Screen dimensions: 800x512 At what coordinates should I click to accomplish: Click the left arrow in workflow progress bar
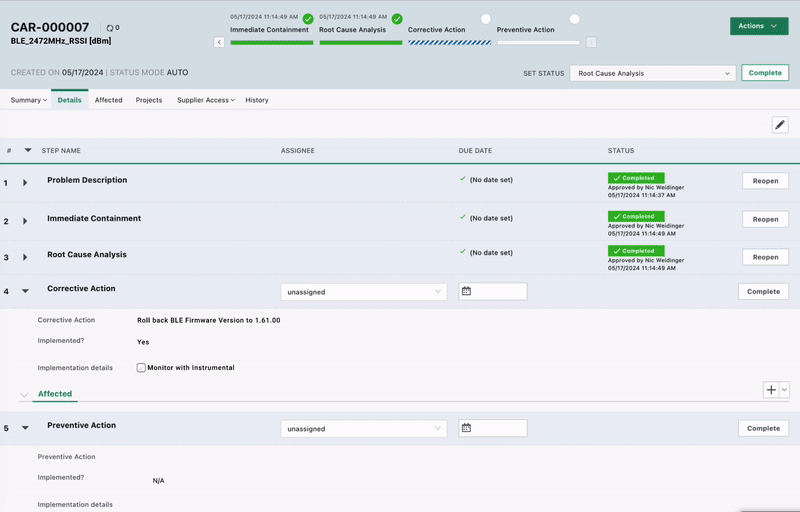219,42
